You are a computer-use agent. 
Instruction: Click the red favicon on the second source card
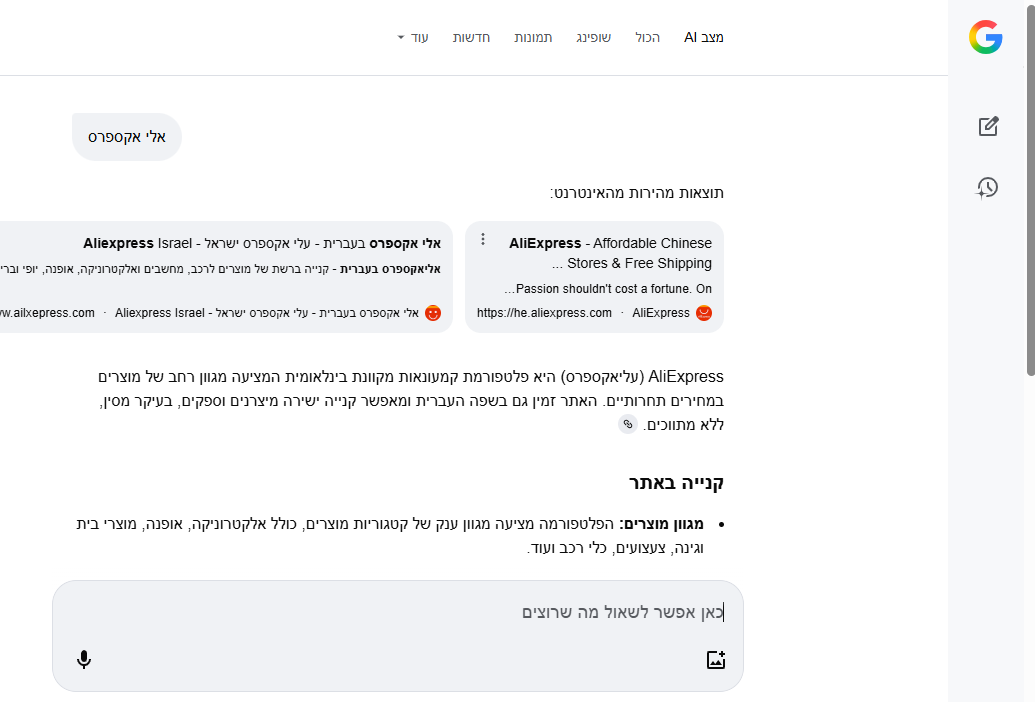click(432, 313)
